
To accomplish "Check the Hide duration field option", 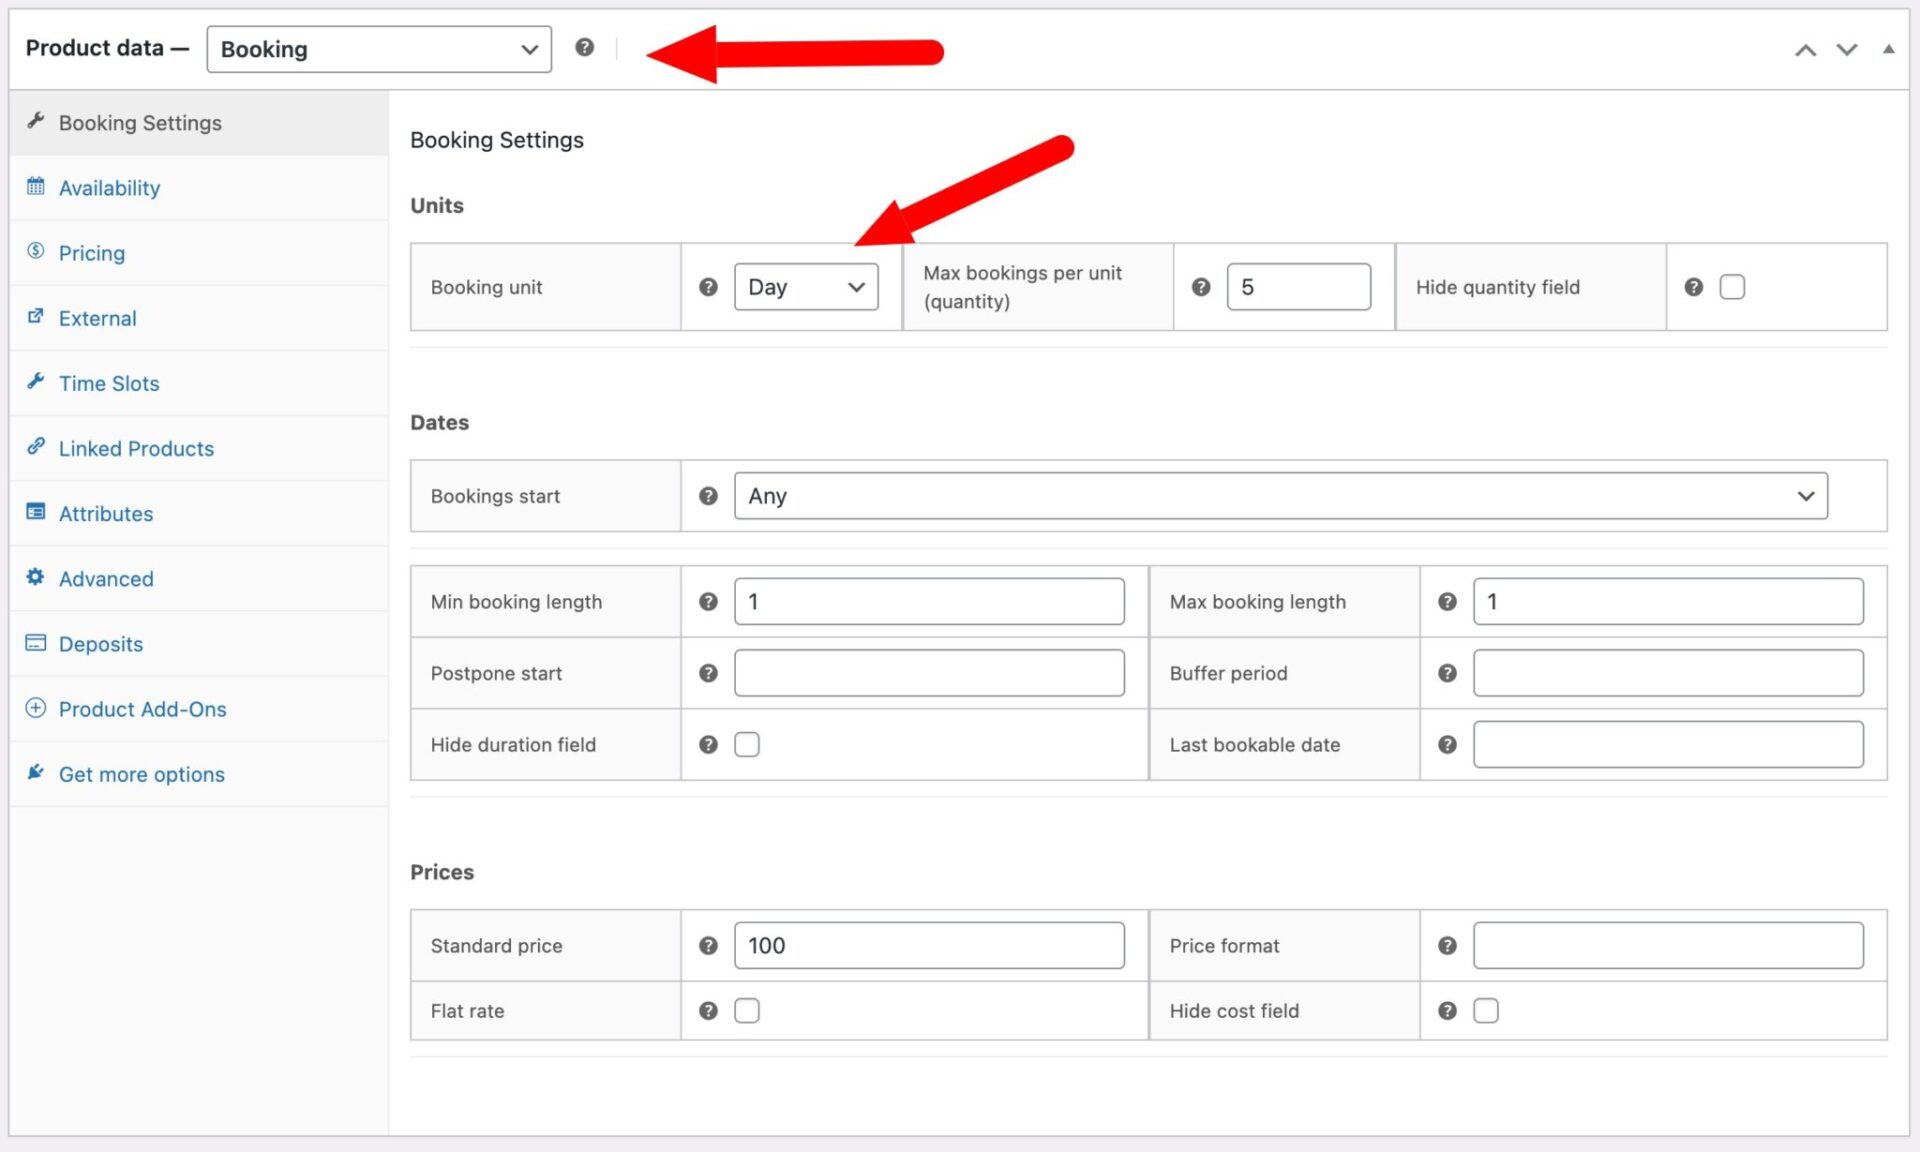I will pyautogui.click(x=747, y=744).
